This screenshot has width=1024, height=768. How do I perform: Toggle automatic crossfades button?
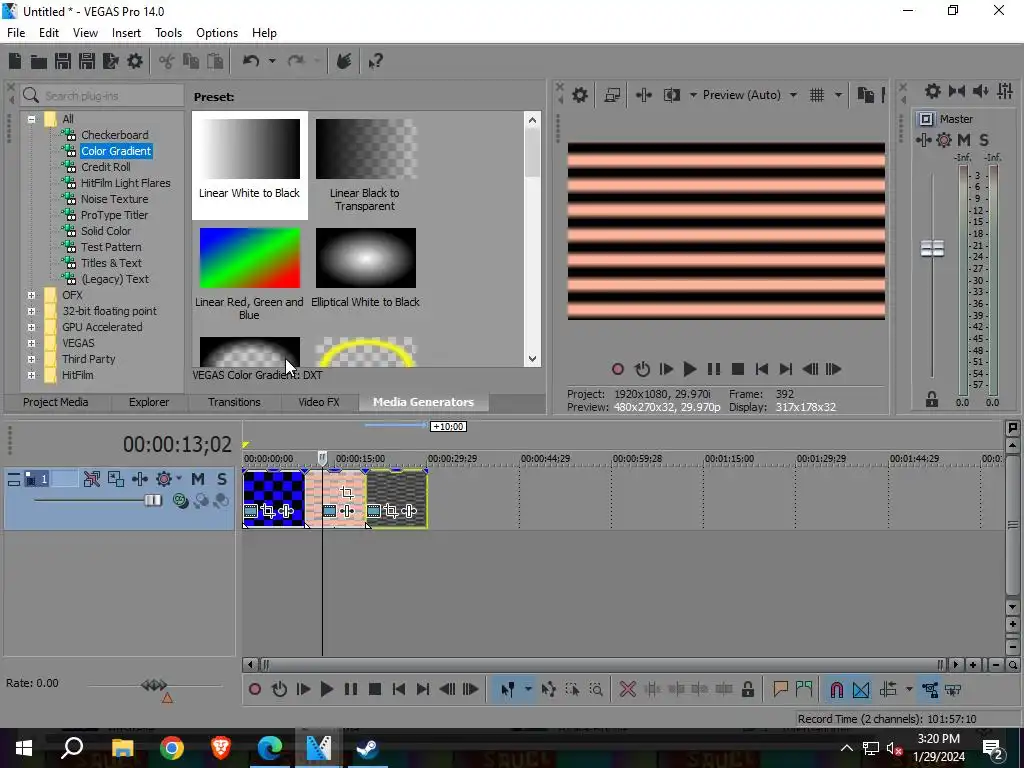pos(861,690)
